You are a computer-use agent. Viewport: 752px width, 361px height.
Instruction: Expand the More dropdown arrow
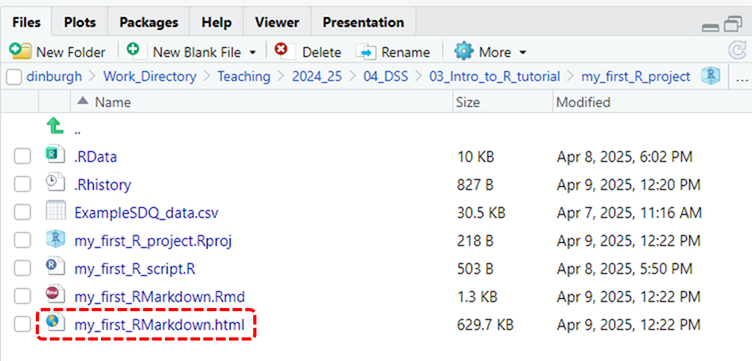(523, 52)
